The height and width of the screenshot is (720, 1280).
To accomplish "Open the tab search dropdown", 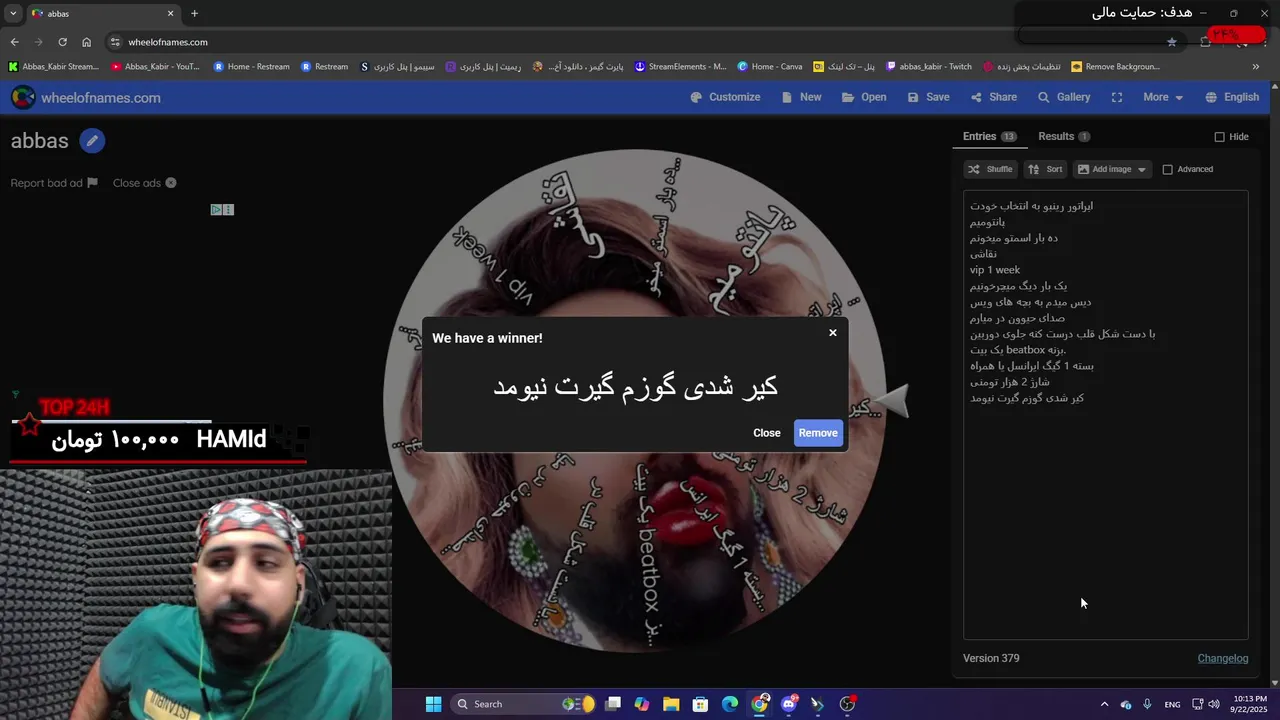I will click(x=13, y=14).
